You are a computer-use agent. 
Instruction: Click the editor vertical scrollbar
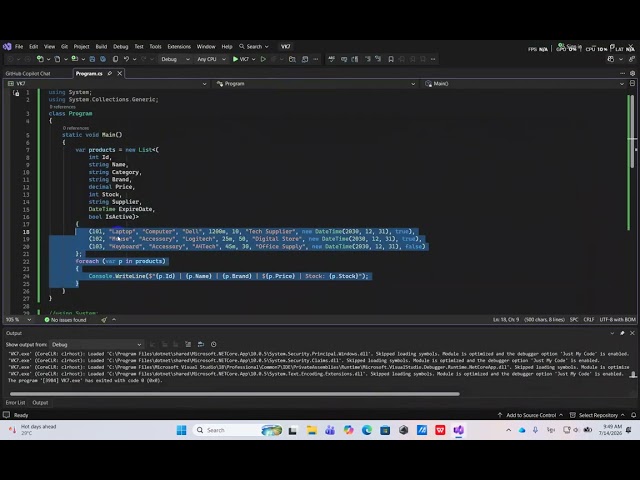[x=632, y=131]
